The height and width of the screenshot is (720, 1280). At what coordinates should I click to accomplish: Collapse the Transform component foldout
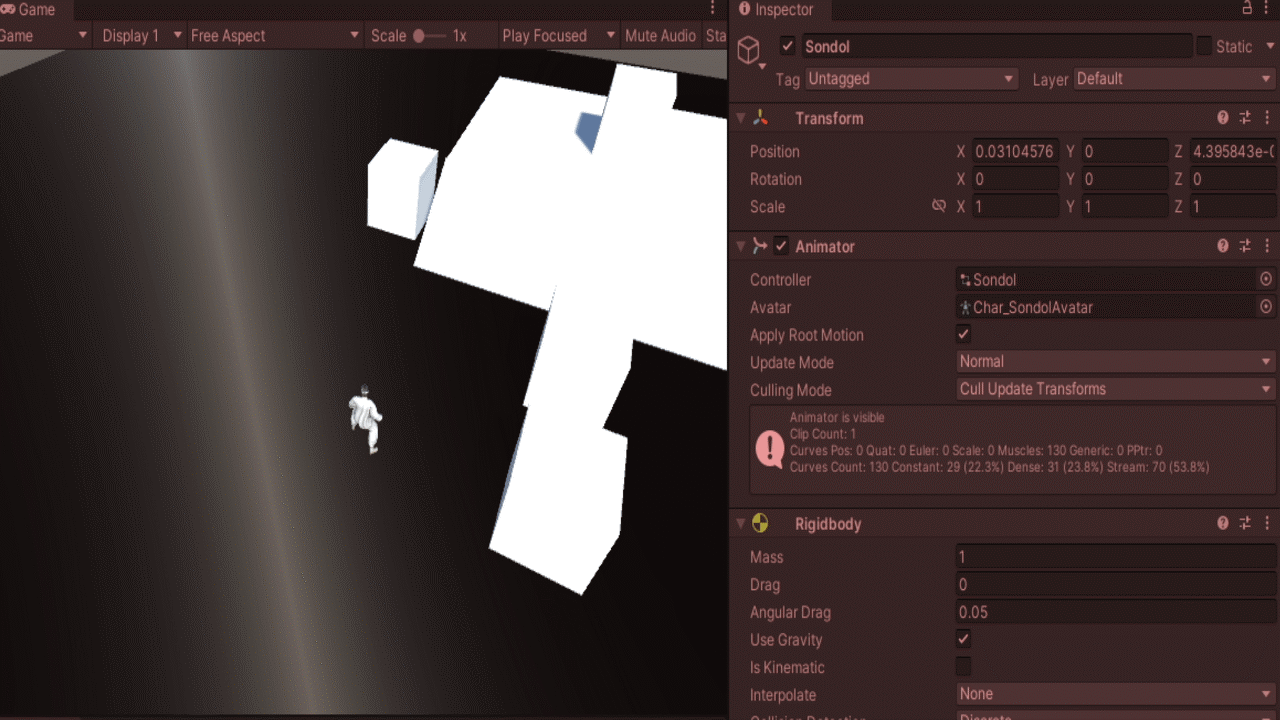point(741,118)
